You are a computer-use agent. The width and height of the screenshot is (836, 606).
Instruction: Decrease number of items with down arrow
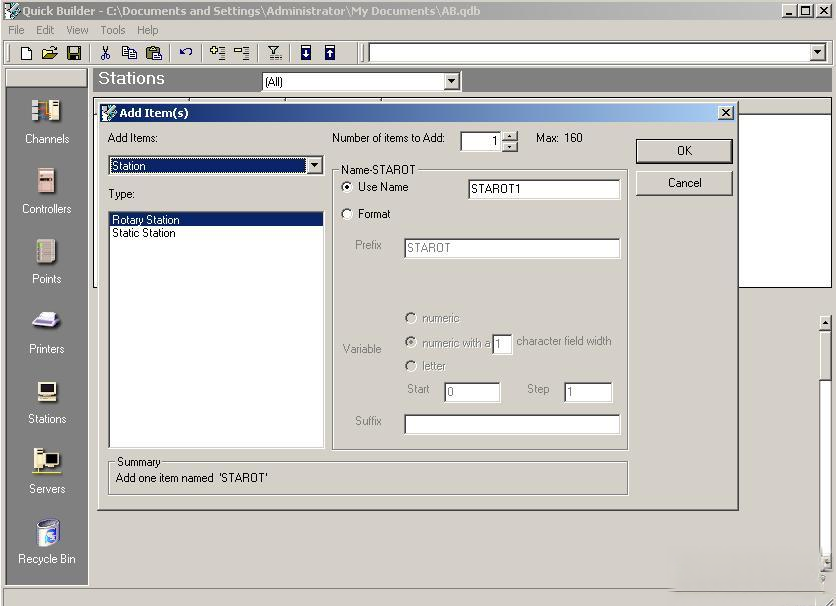(x=510, y=147)
